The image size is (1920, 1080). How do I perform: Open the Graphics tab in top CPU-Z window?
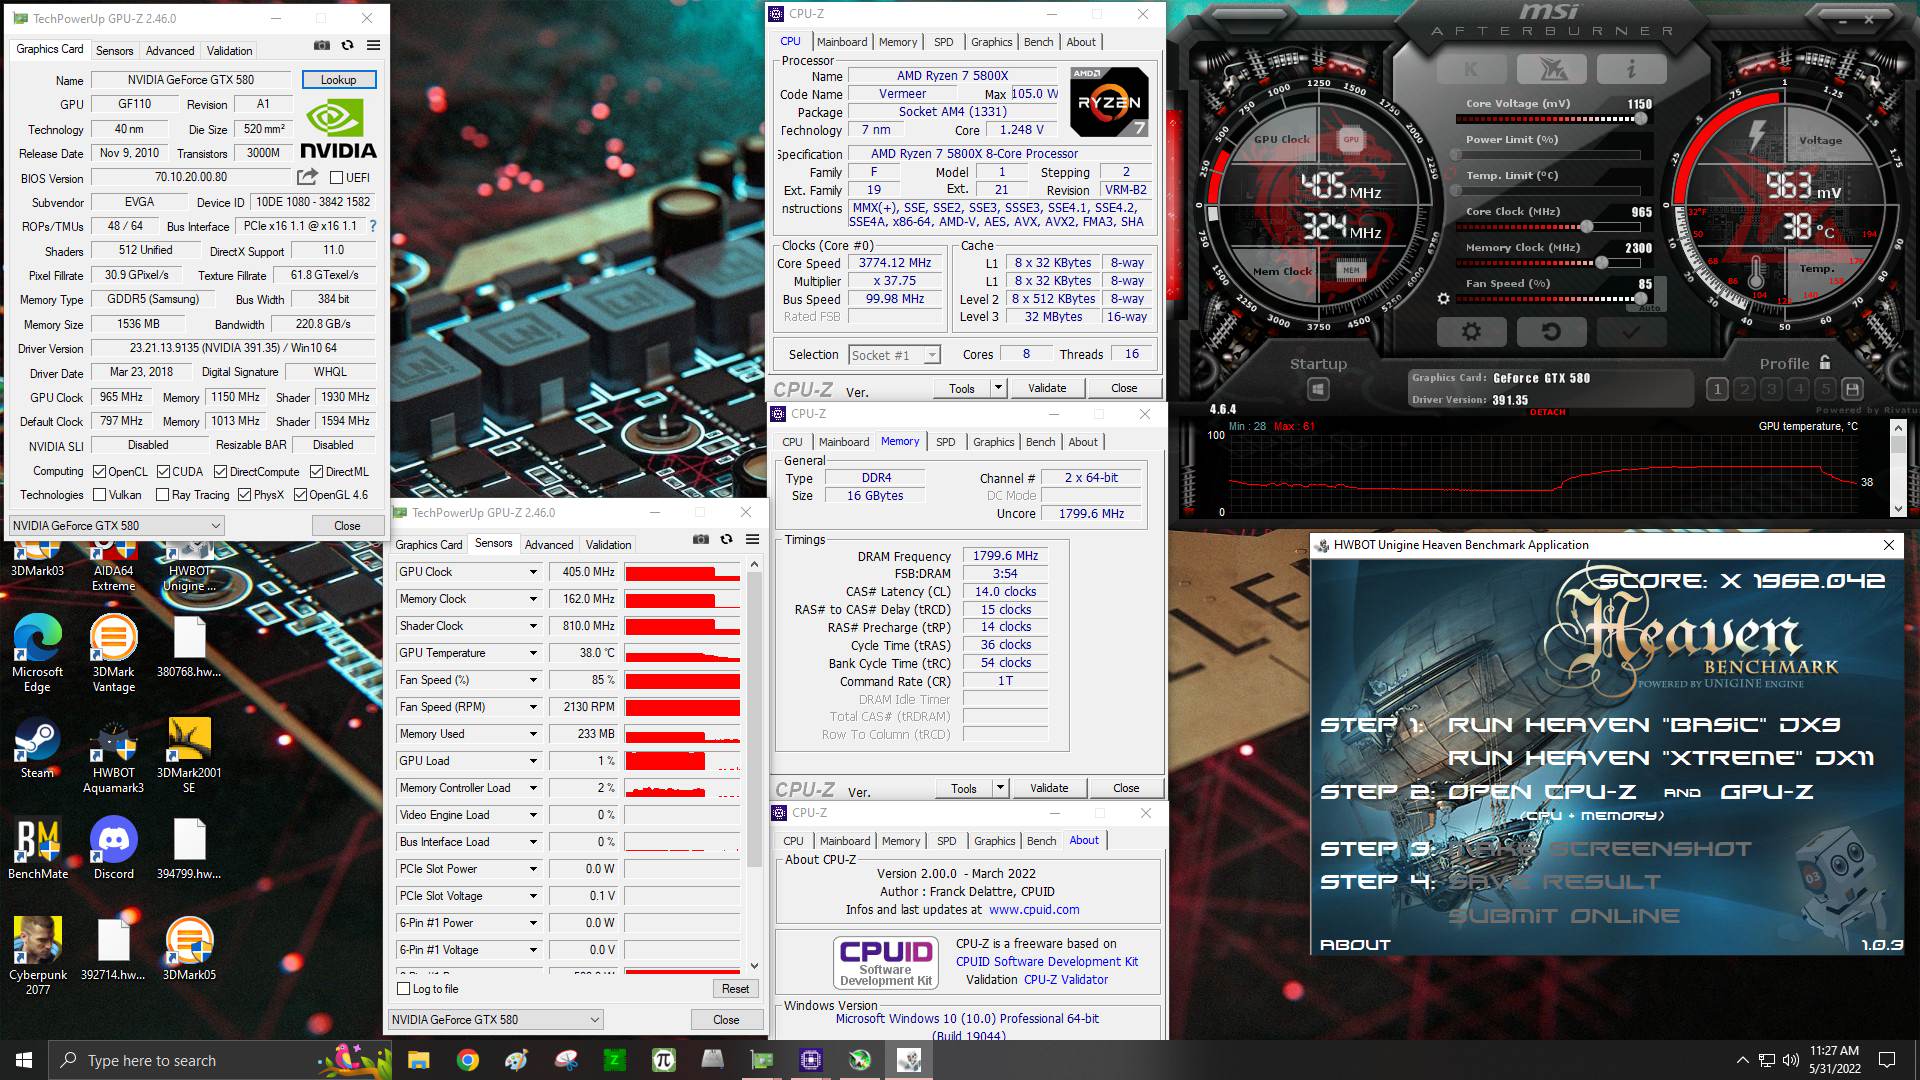point(991,42)
